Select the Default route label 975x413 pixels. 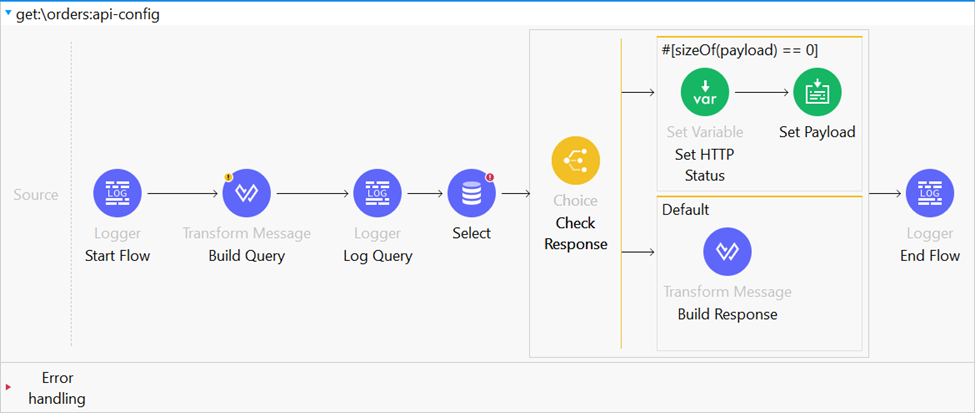pos(685,210)
